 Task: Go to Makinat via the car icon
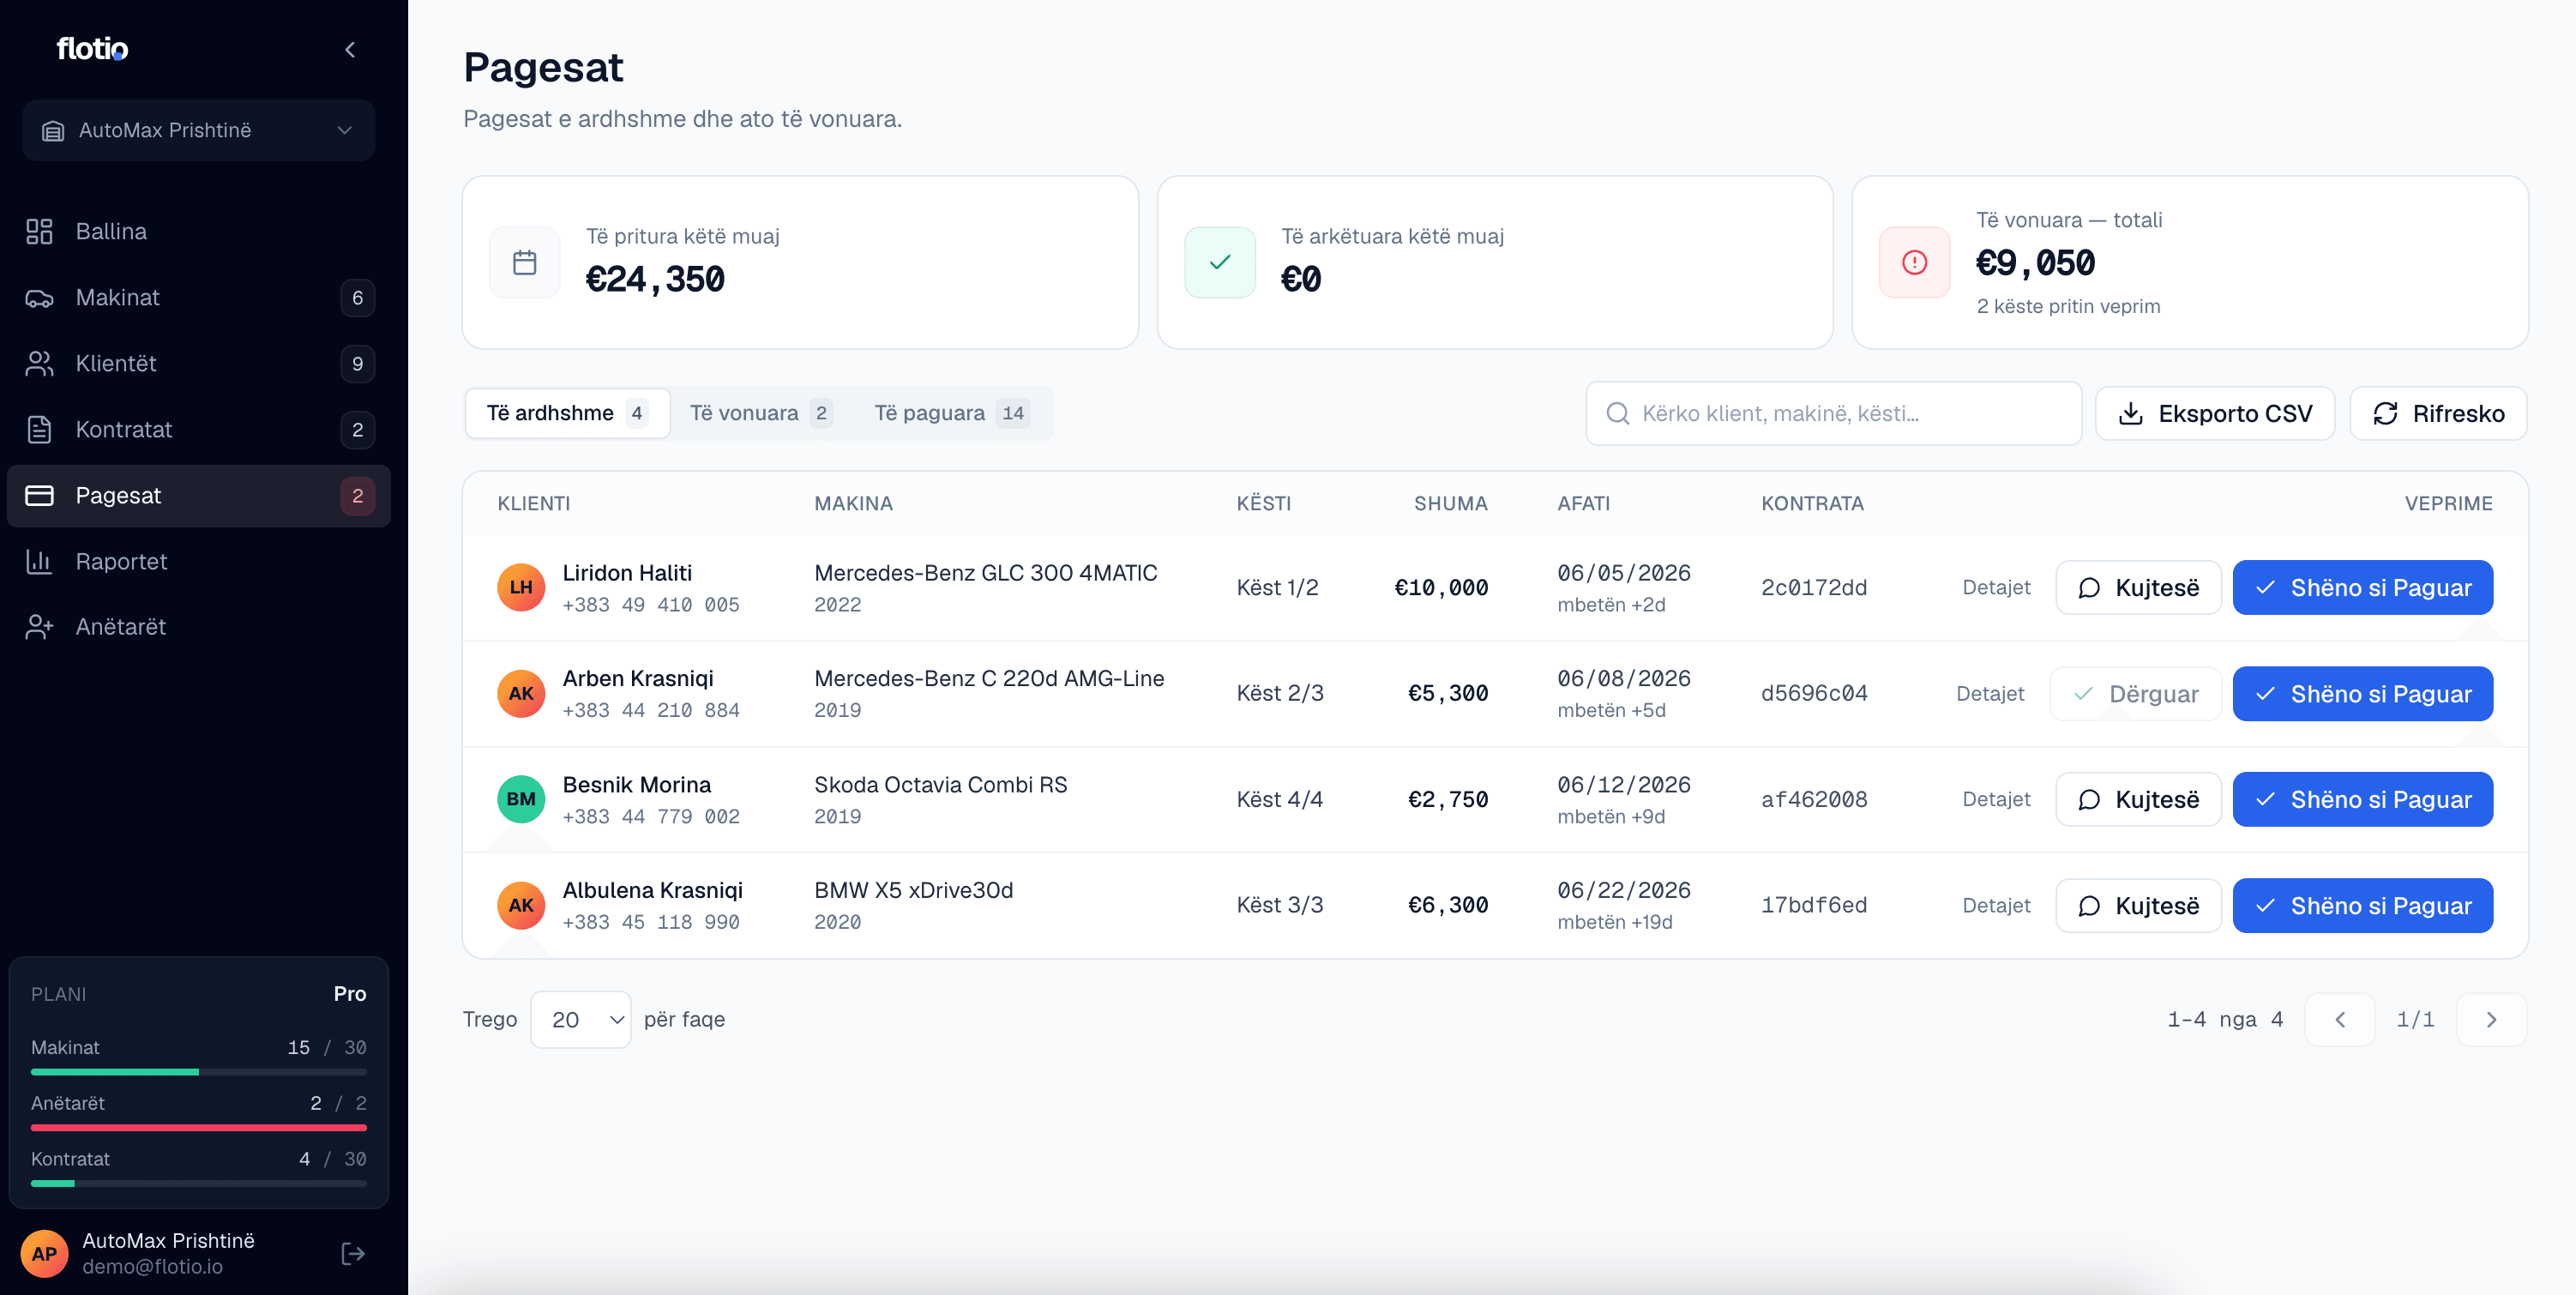[39, 297]
